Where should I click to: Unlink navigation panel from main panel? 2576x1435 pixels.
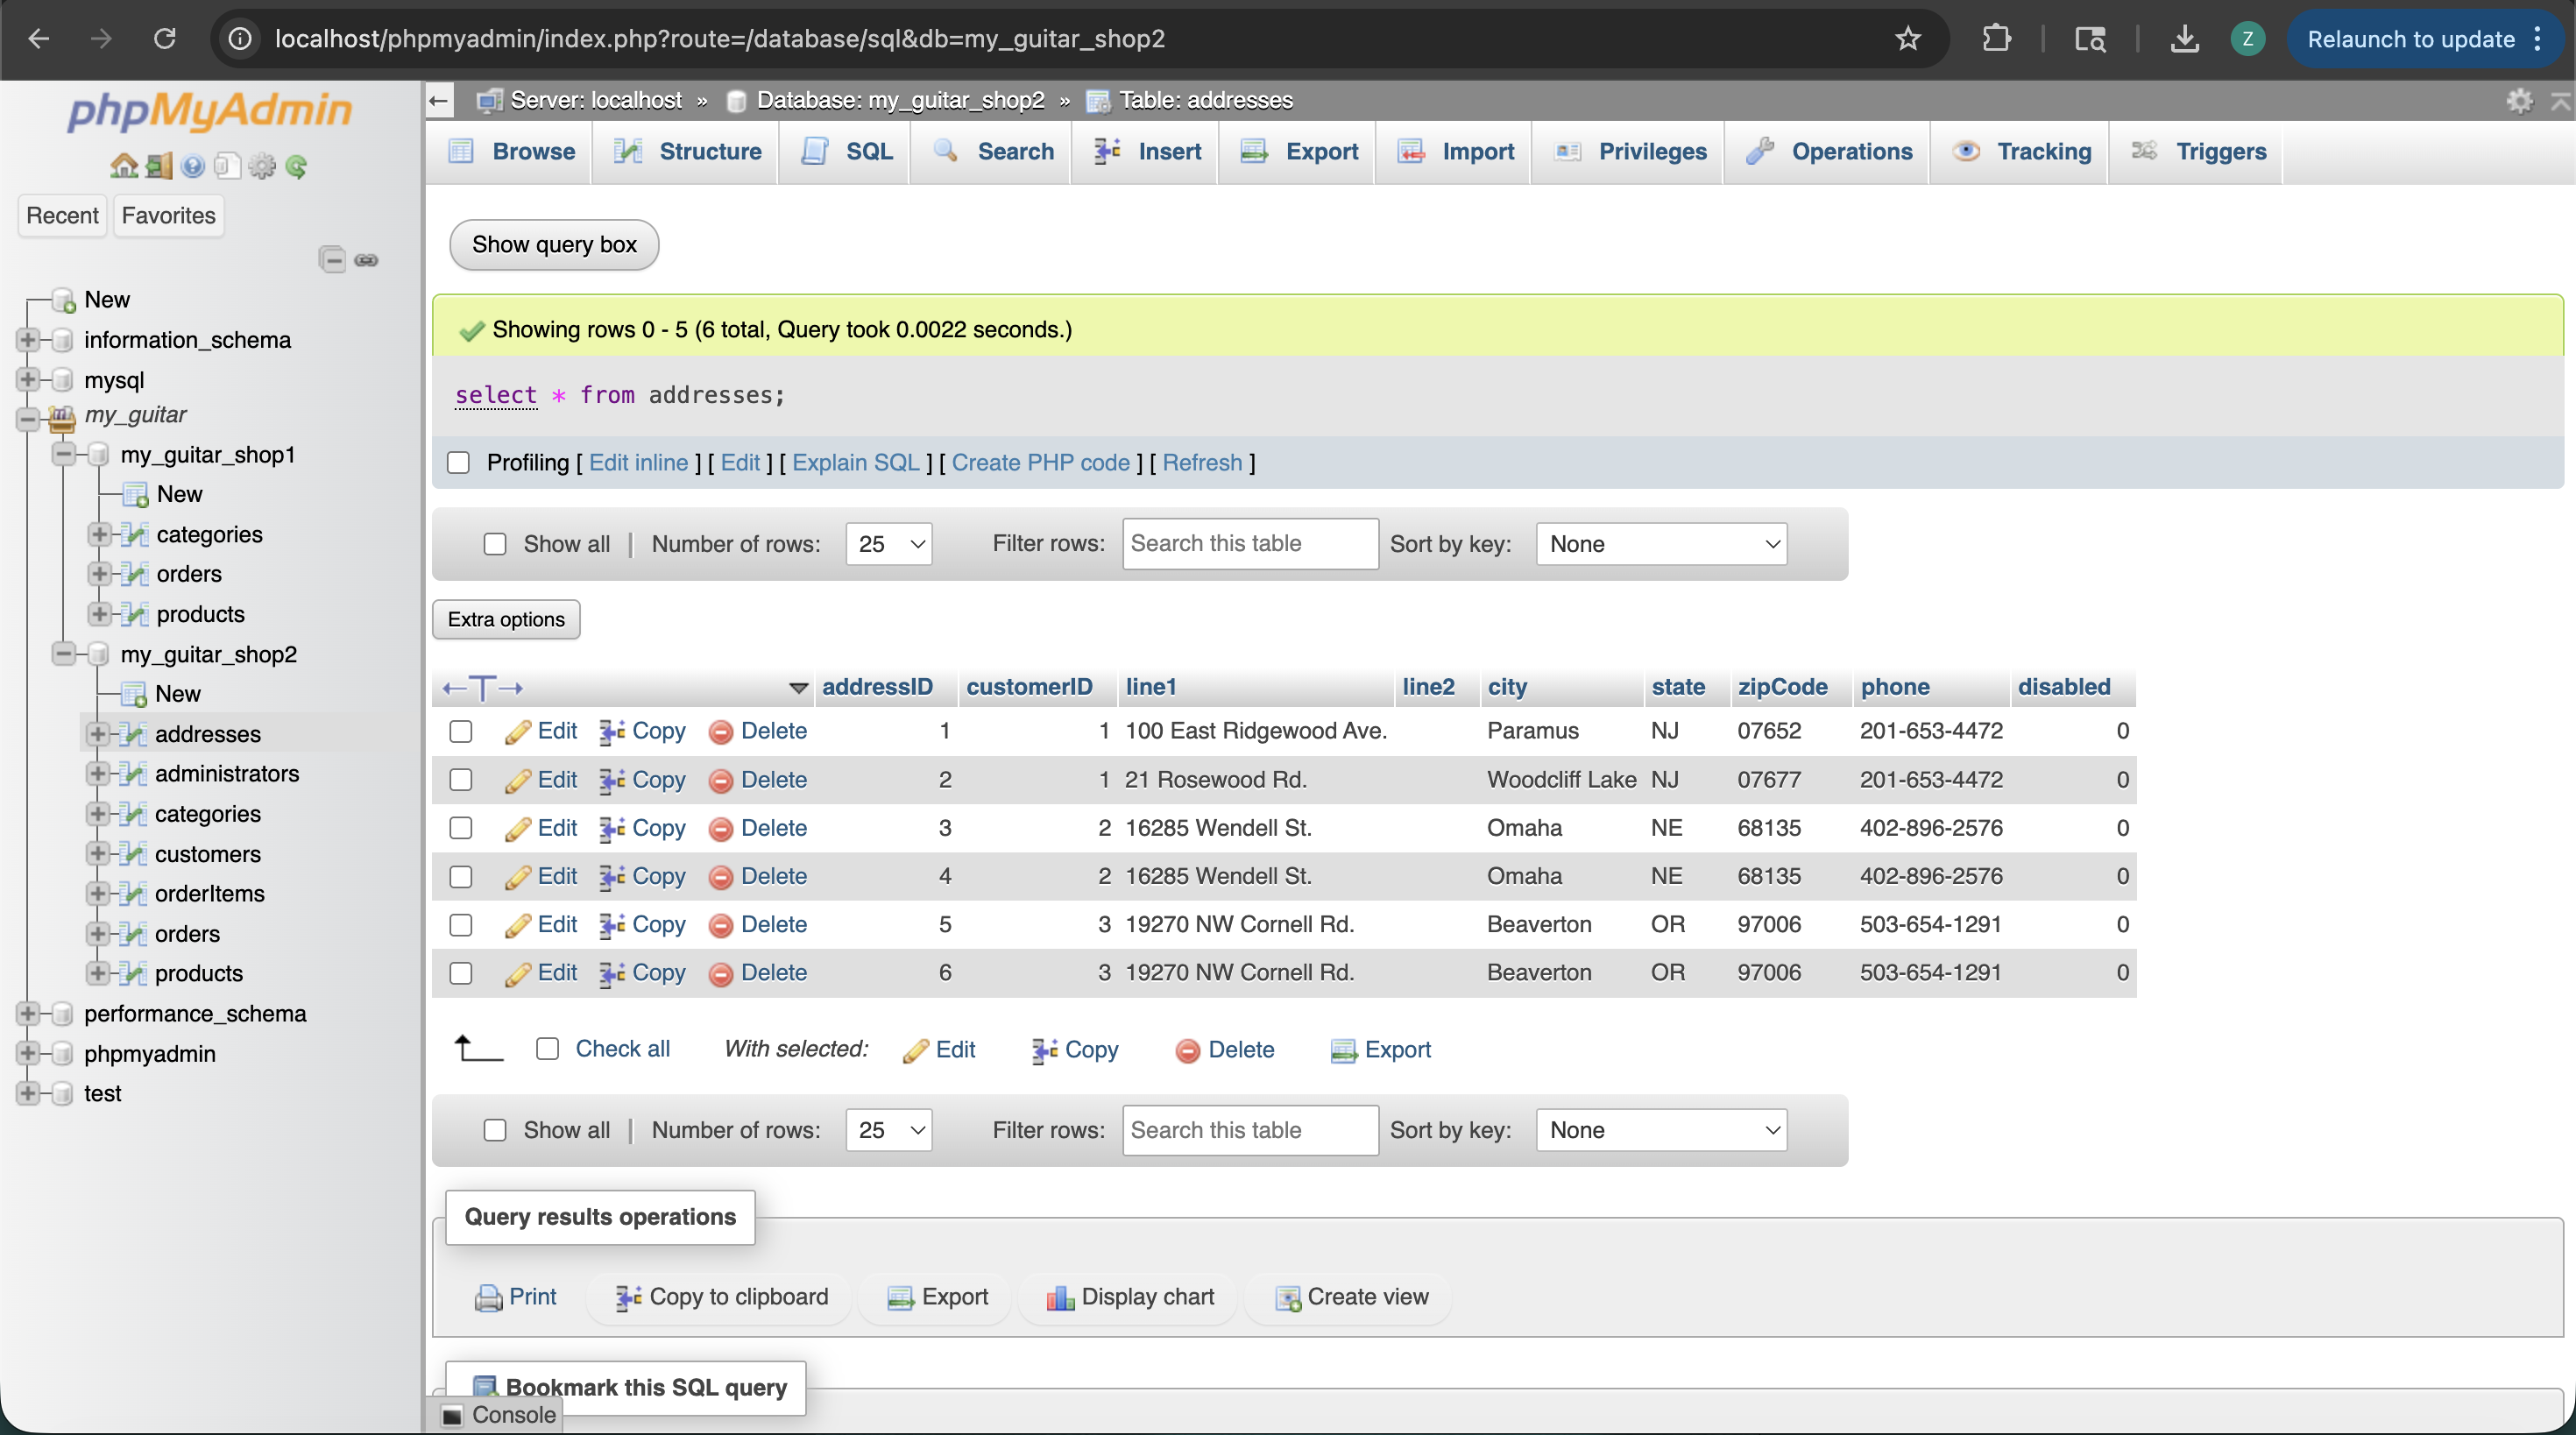click(367, 260)
